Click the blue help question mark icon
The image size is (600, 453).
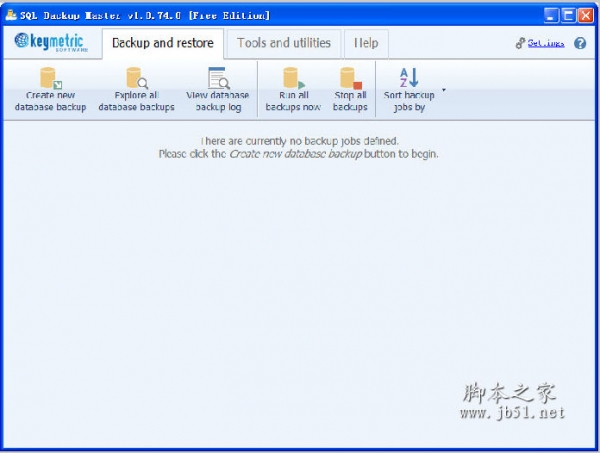[580, 43]
